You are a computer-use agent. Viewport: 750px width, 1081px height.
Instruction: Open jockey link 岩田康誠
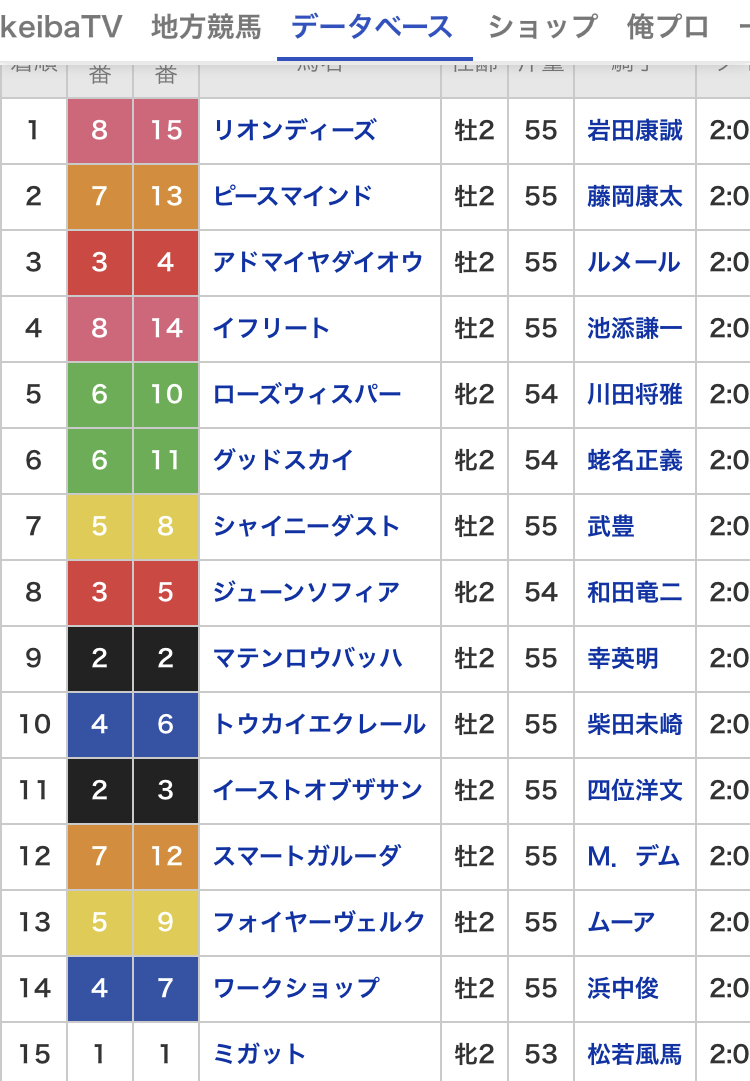tap(635, 130)
